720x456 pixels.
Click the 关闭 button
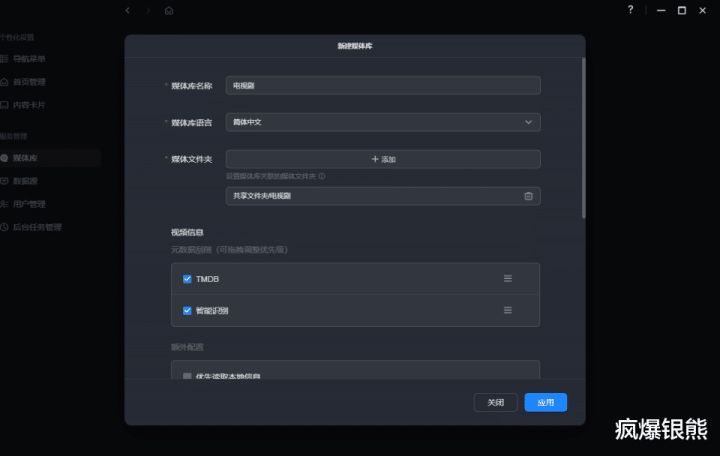click(495, 402)
